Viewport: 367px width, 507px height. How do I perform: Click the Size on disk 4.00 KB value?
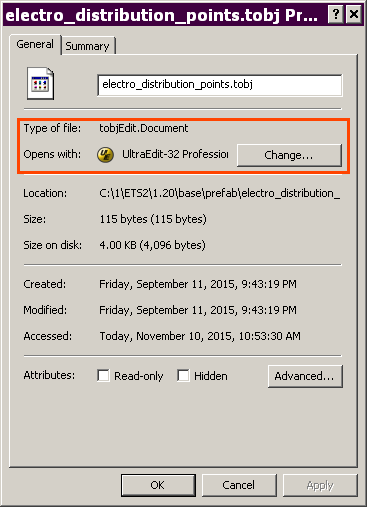152,245
